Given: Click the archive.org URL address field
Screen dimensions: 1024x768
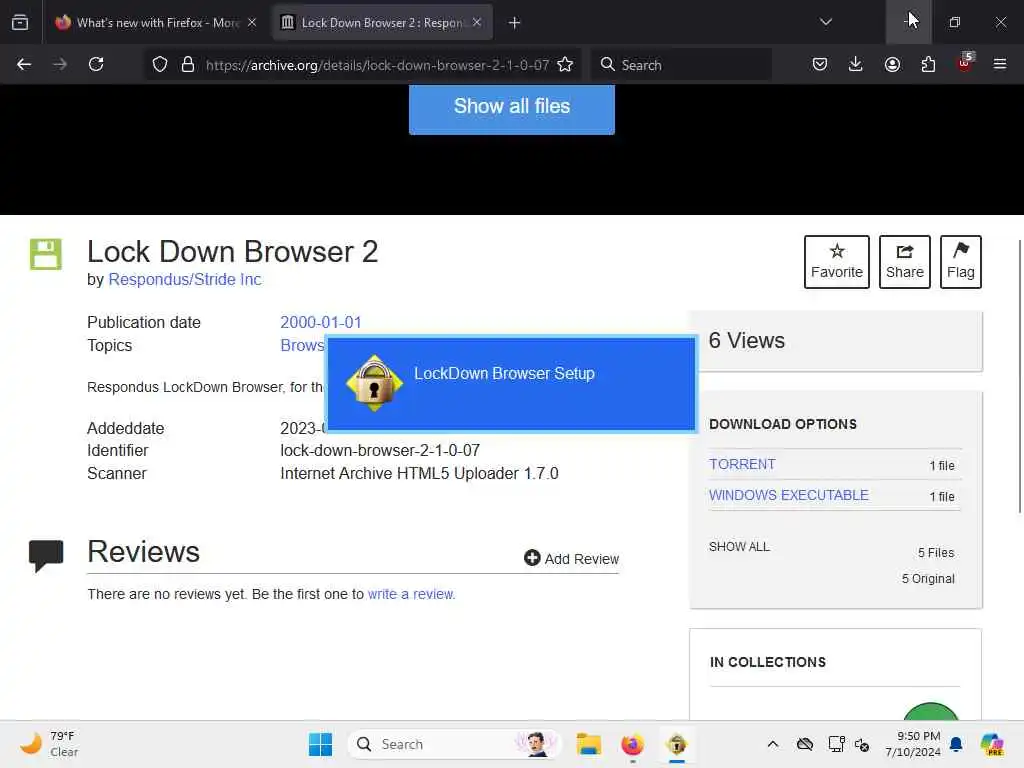Looking at the screenshot, I should (x=377, y=65).
